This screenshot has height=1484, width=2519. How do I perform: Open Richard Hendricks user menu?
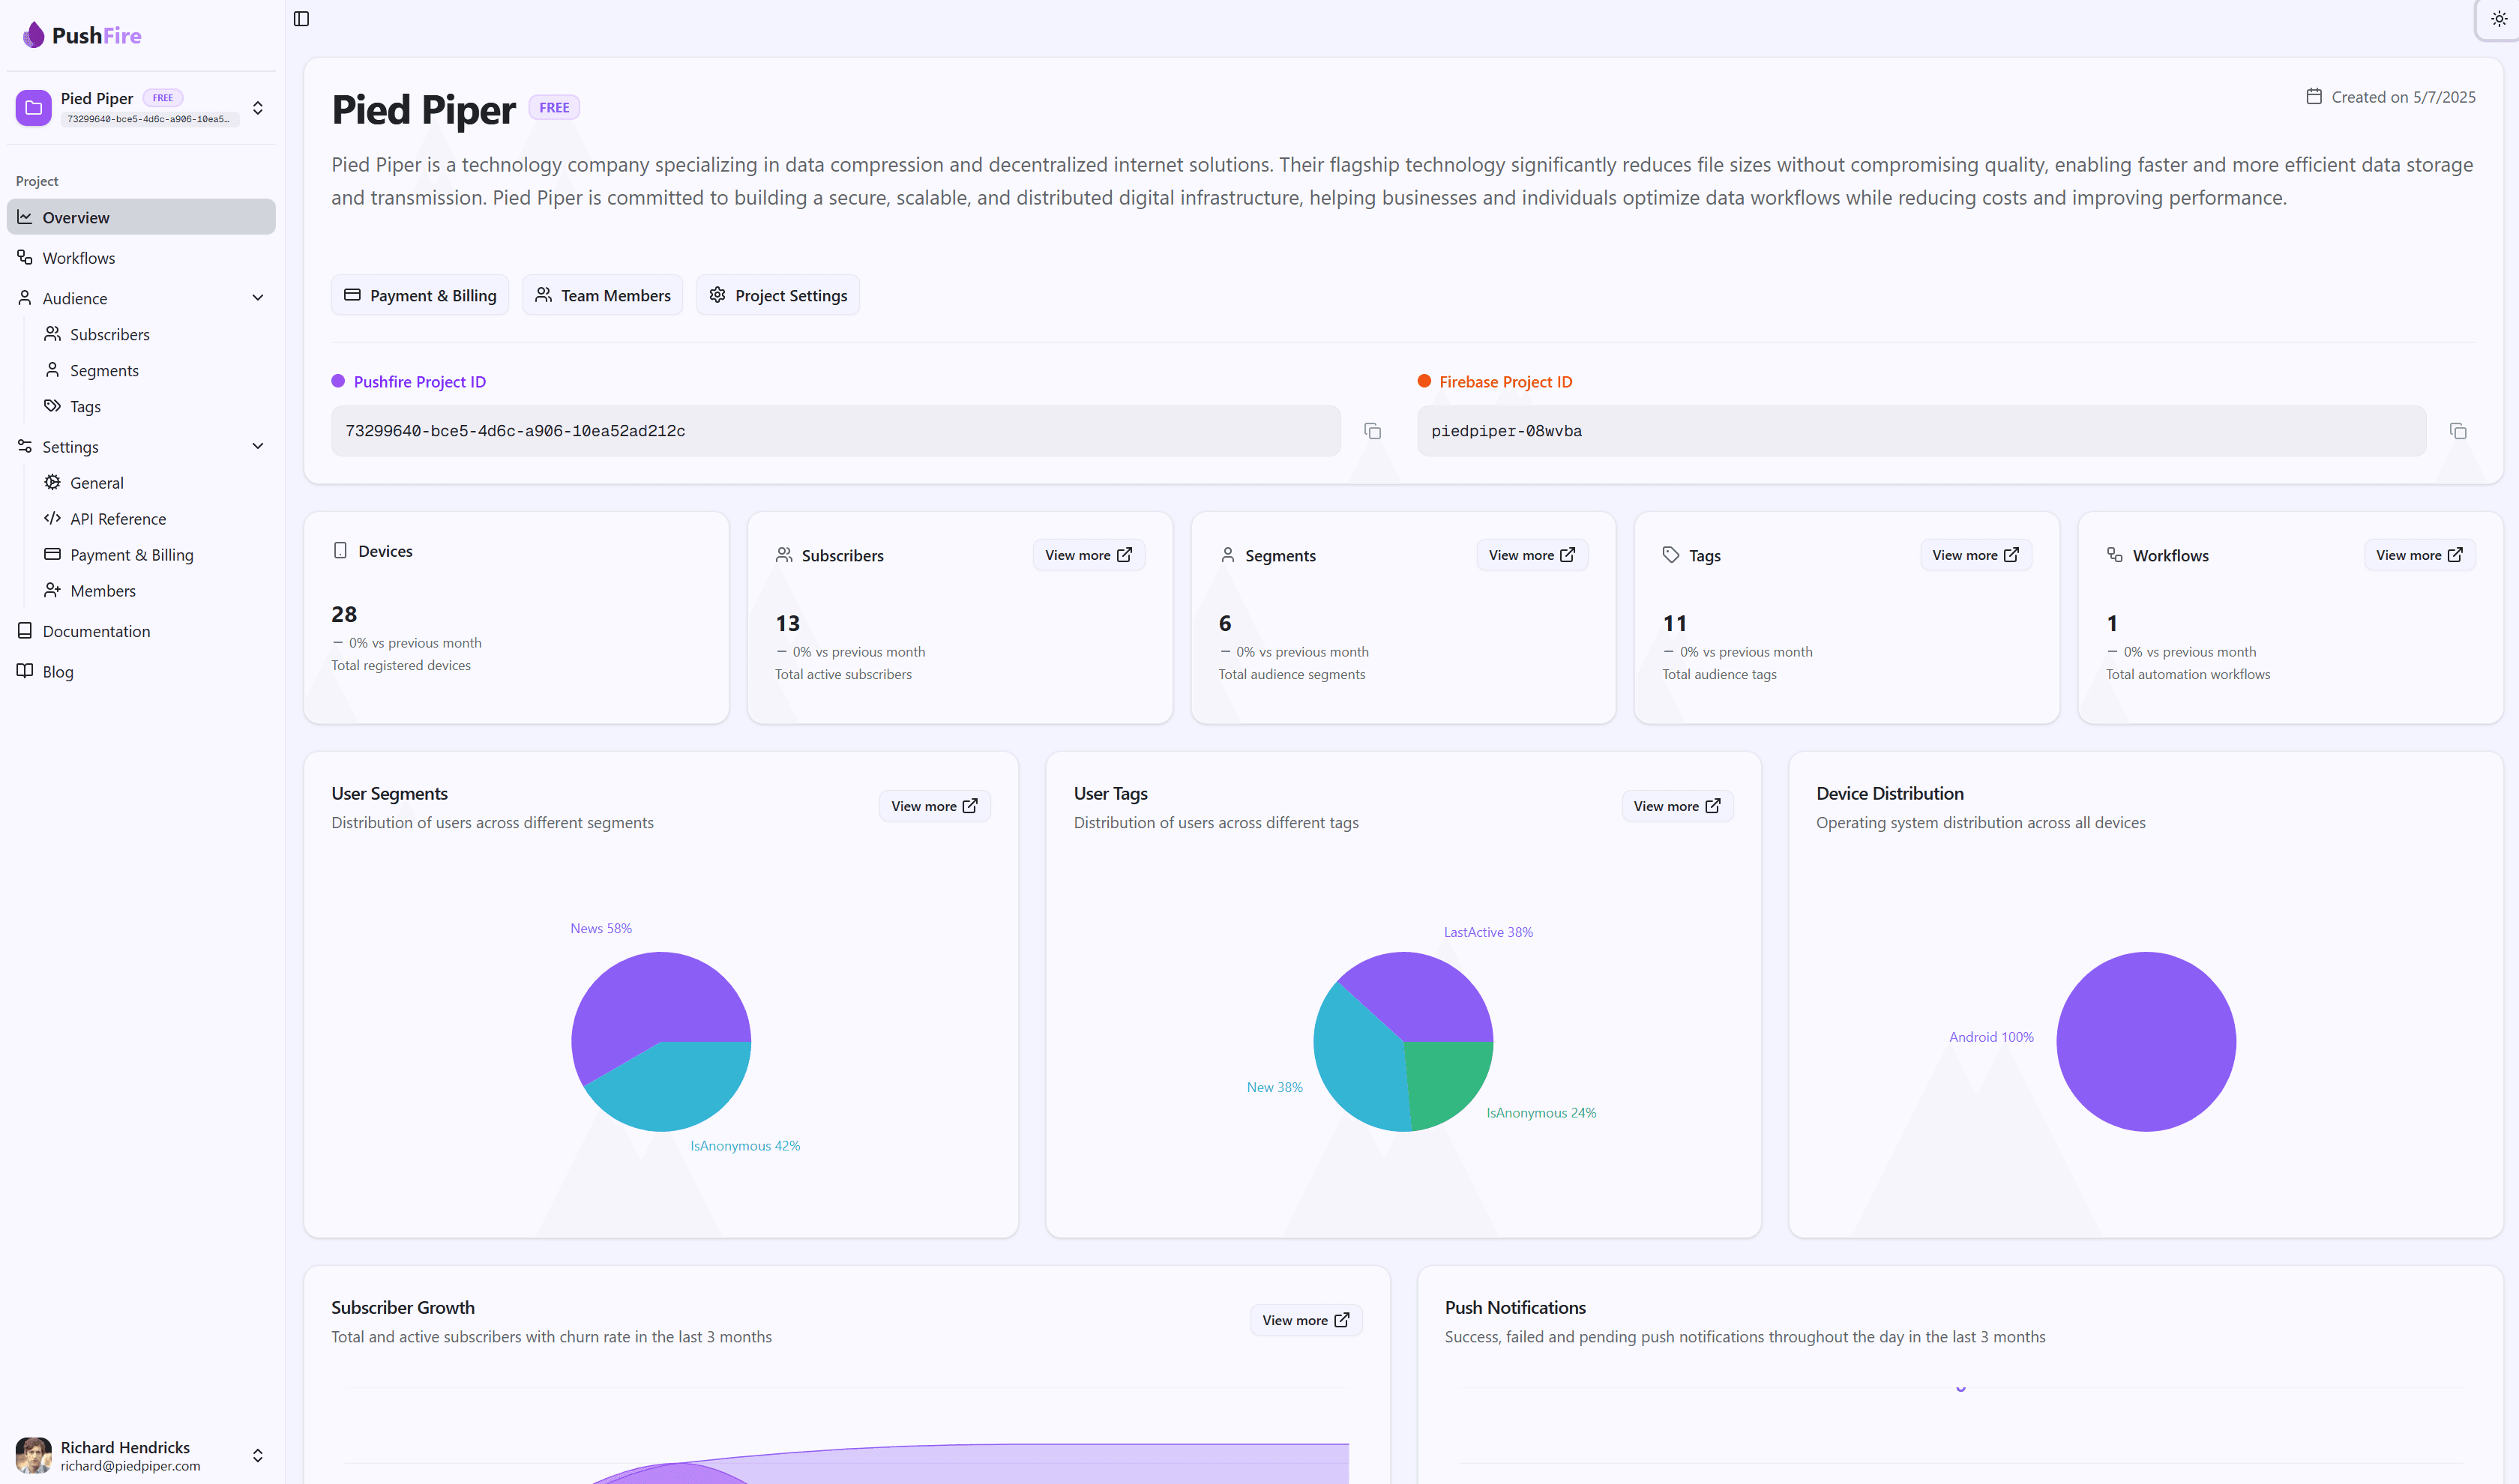click(257, 1455)
